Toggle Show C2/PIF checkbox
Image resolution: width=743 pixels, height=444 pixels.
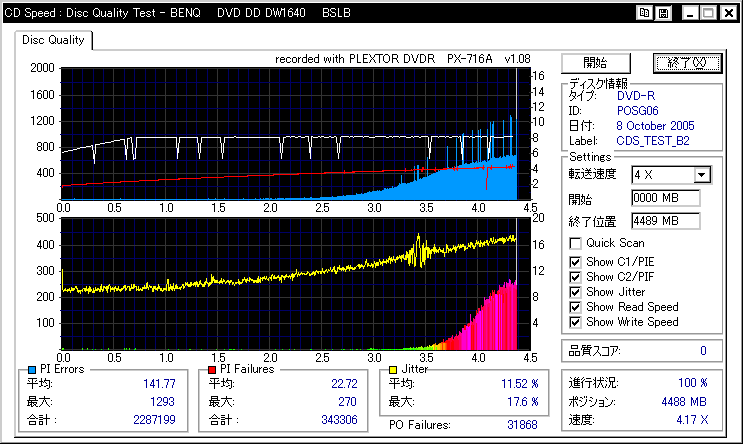[575, 277]
